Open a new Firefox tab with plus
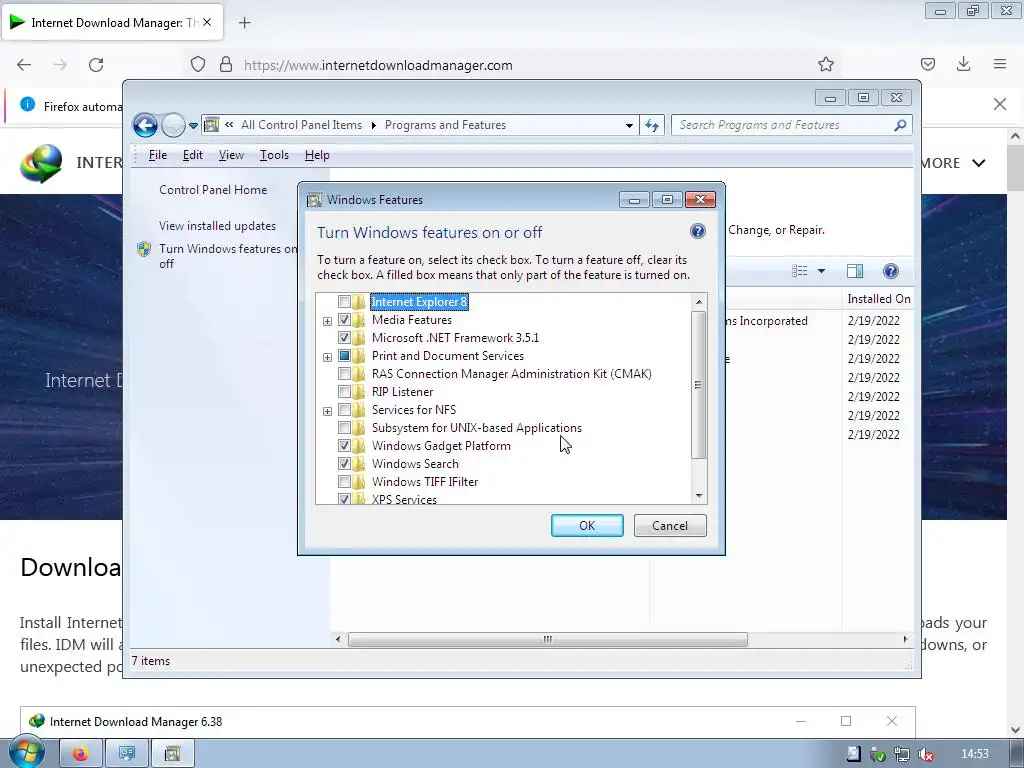Viewport: 1024px width, 768px height. pos(244,23)
